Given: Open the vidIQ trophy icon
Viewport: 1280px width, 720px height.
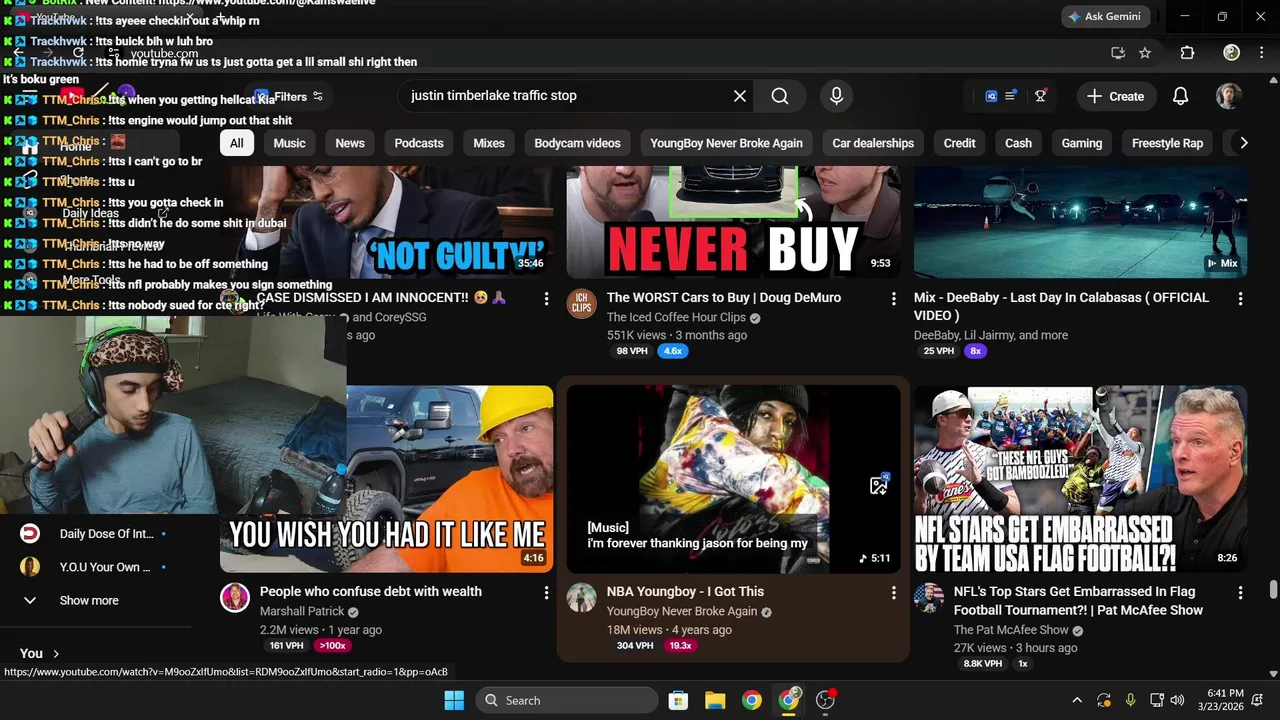Looking at the screenshot, I should (x=1041, y=96).
